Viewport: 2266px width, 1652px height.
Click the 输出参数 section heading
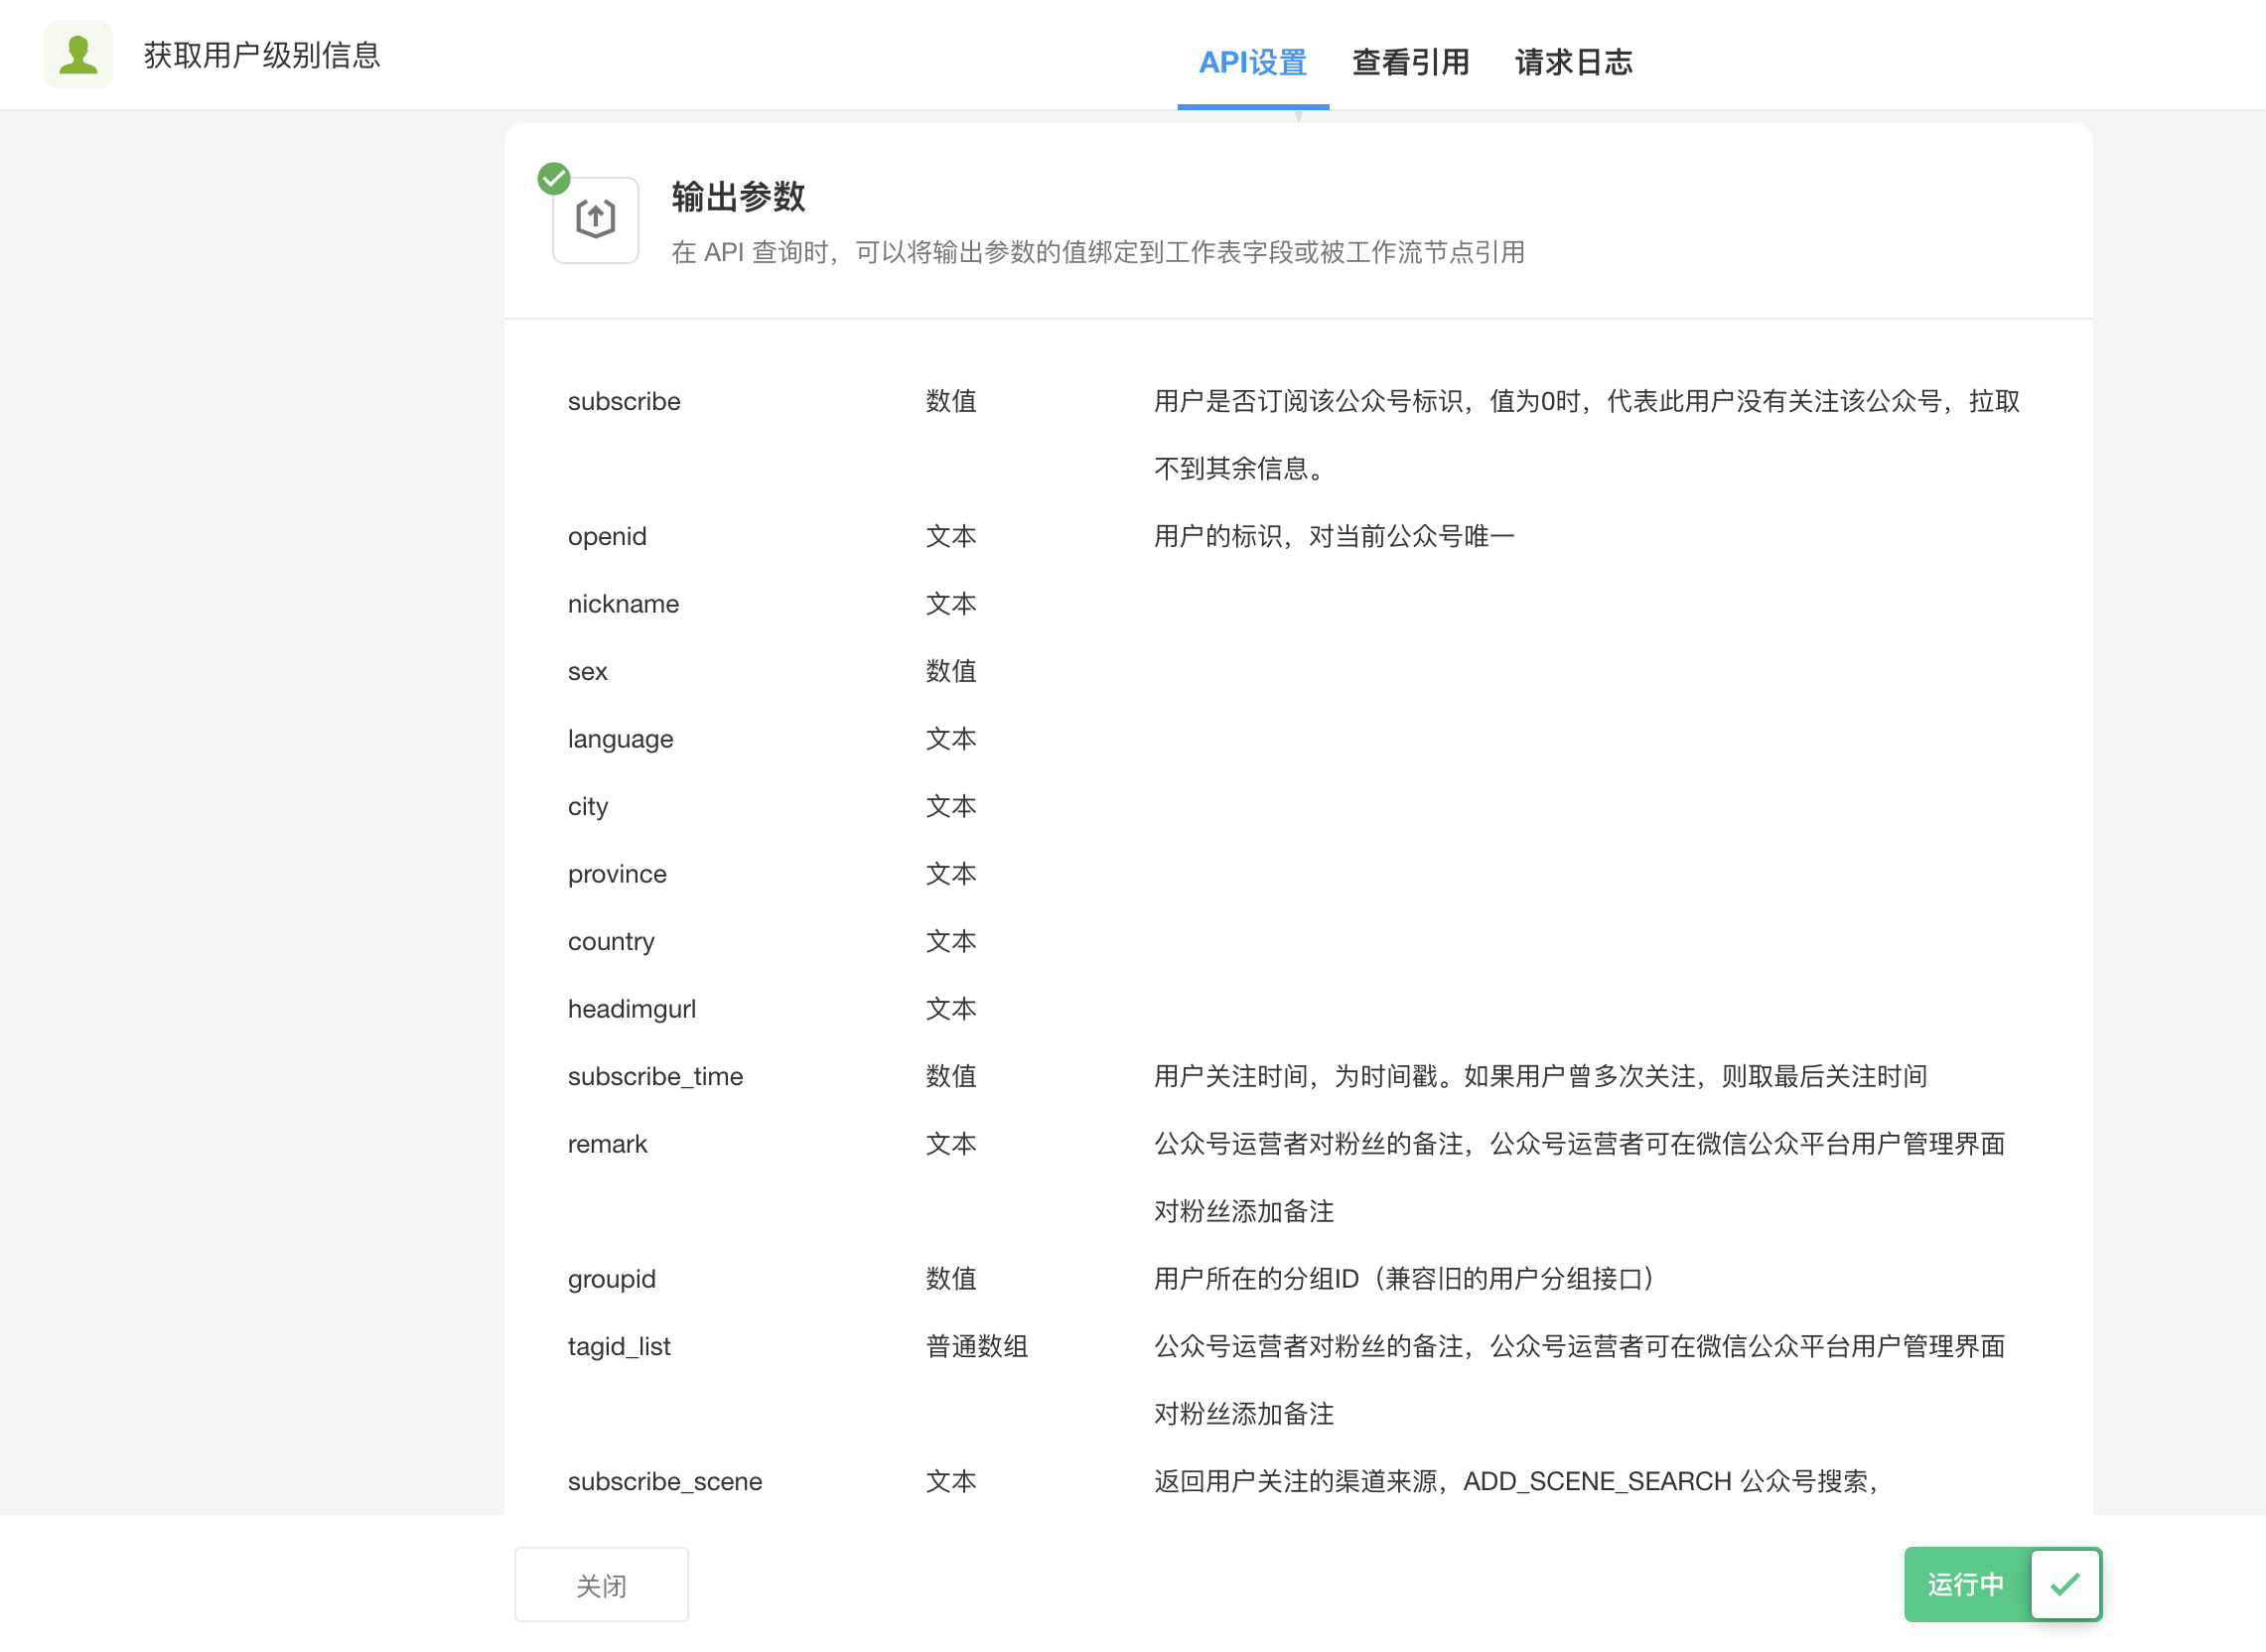click(x=738, y=196)
